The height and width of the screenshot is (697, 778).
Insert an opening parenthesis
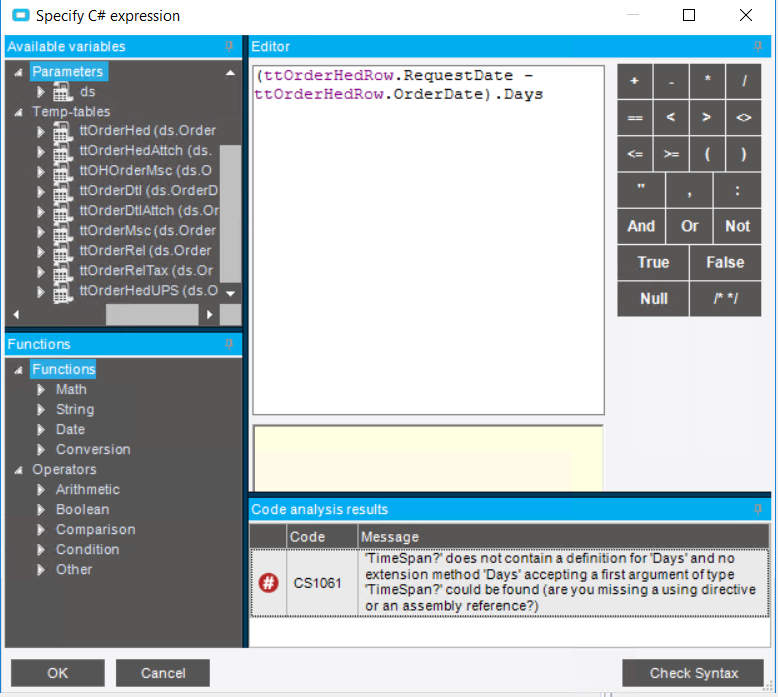coord(707,154)
